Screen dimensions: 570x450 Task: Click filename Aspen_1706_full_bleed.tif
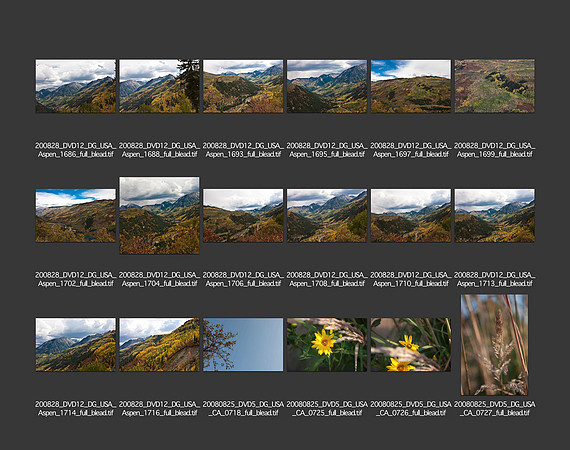point(243,279)
